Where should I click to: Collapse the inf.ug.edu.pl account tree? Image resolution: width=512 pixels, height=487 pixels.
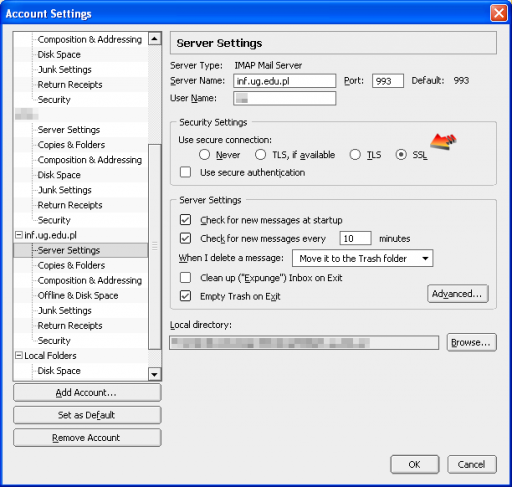point(19,235)
